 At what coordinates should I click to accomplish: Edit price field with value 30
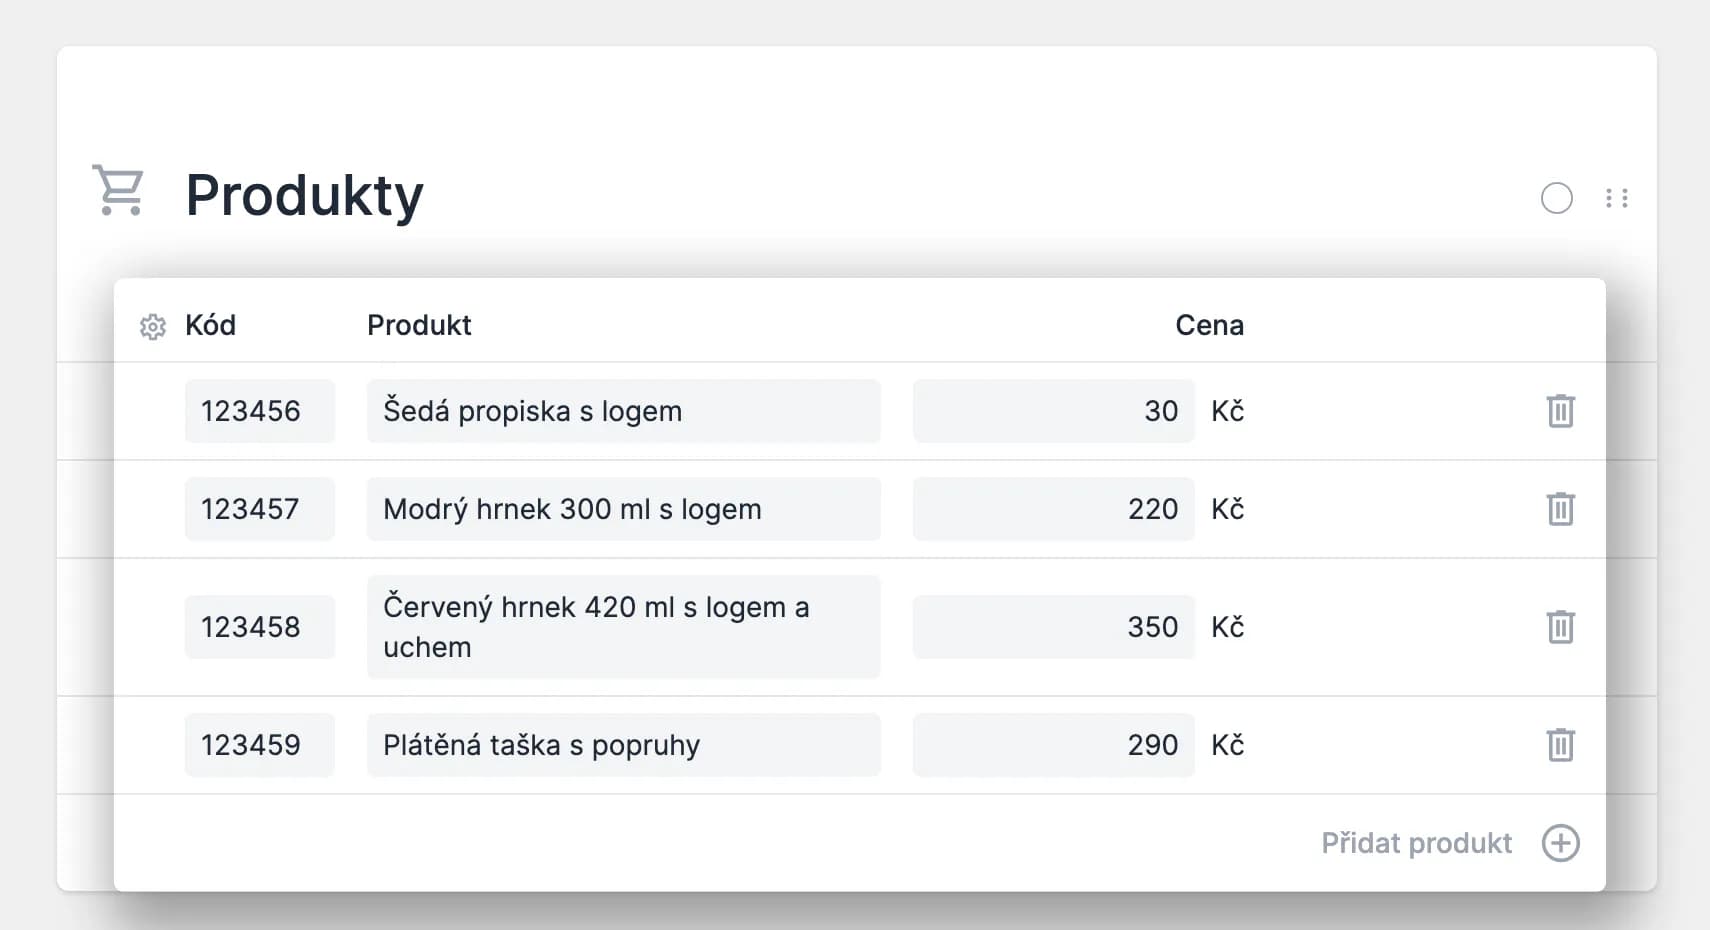click(x=1053, y=411)
